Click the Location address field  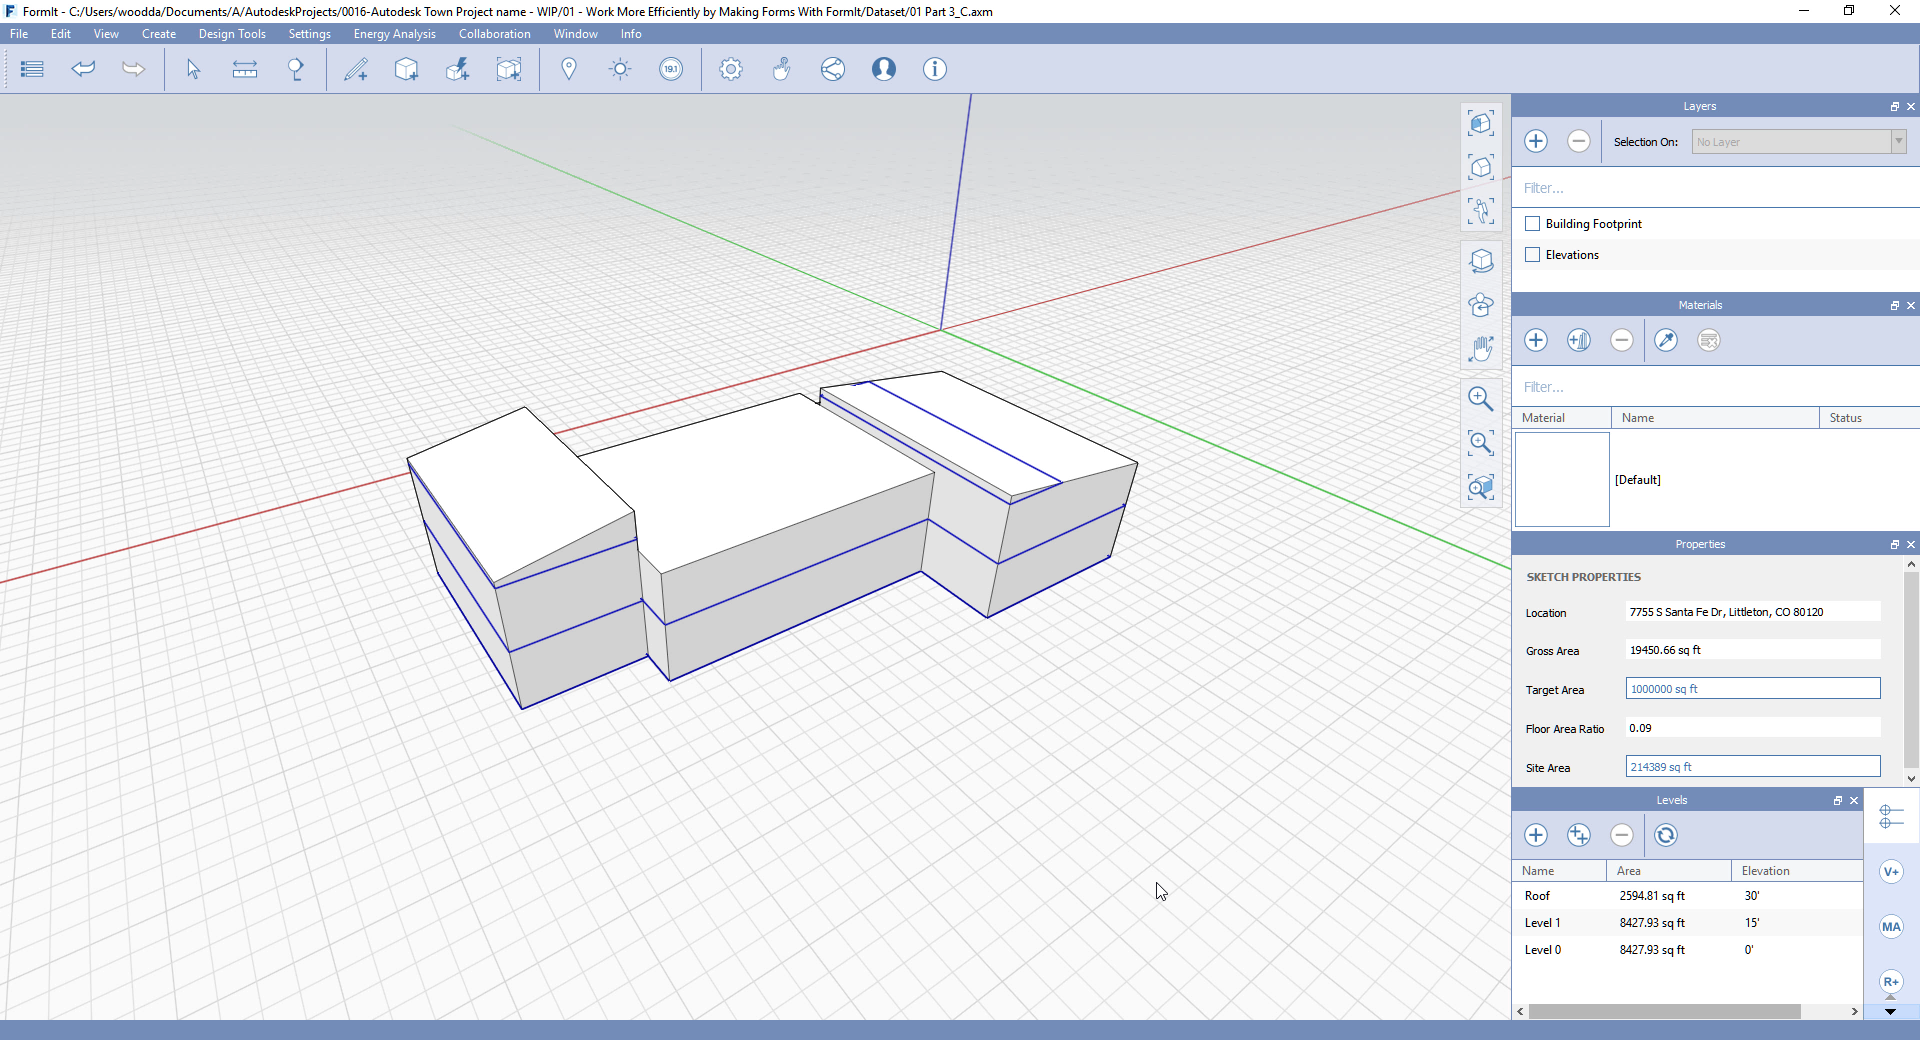coord(1753,612)
